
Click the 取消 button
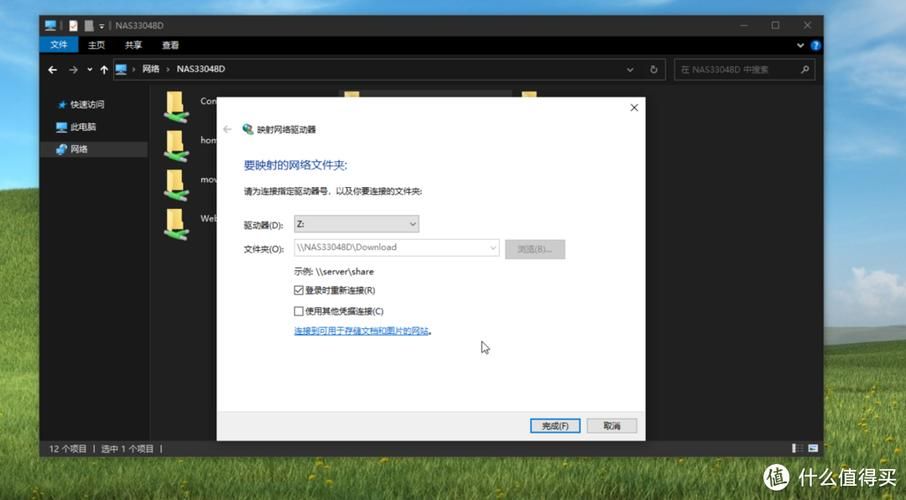pyautogui.click(x=612, y=426)
